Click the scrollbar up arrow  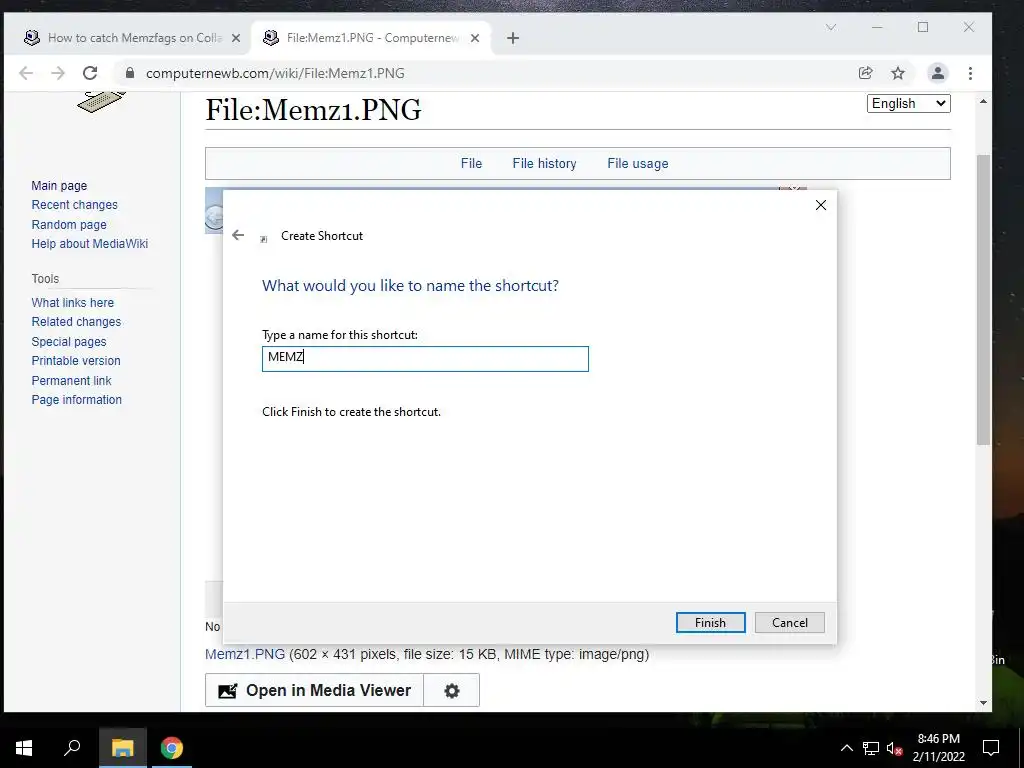[983, 101]
